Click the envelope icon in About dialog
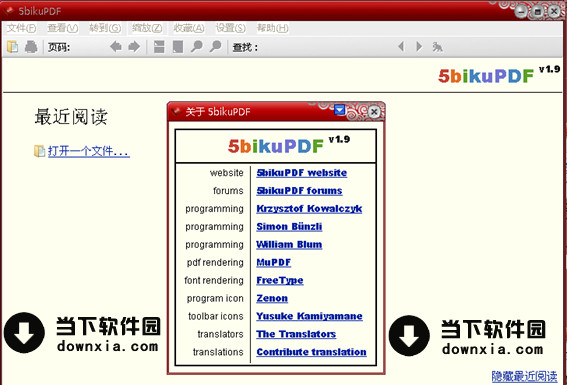The image size is (567, 385). tap(340, 110)
